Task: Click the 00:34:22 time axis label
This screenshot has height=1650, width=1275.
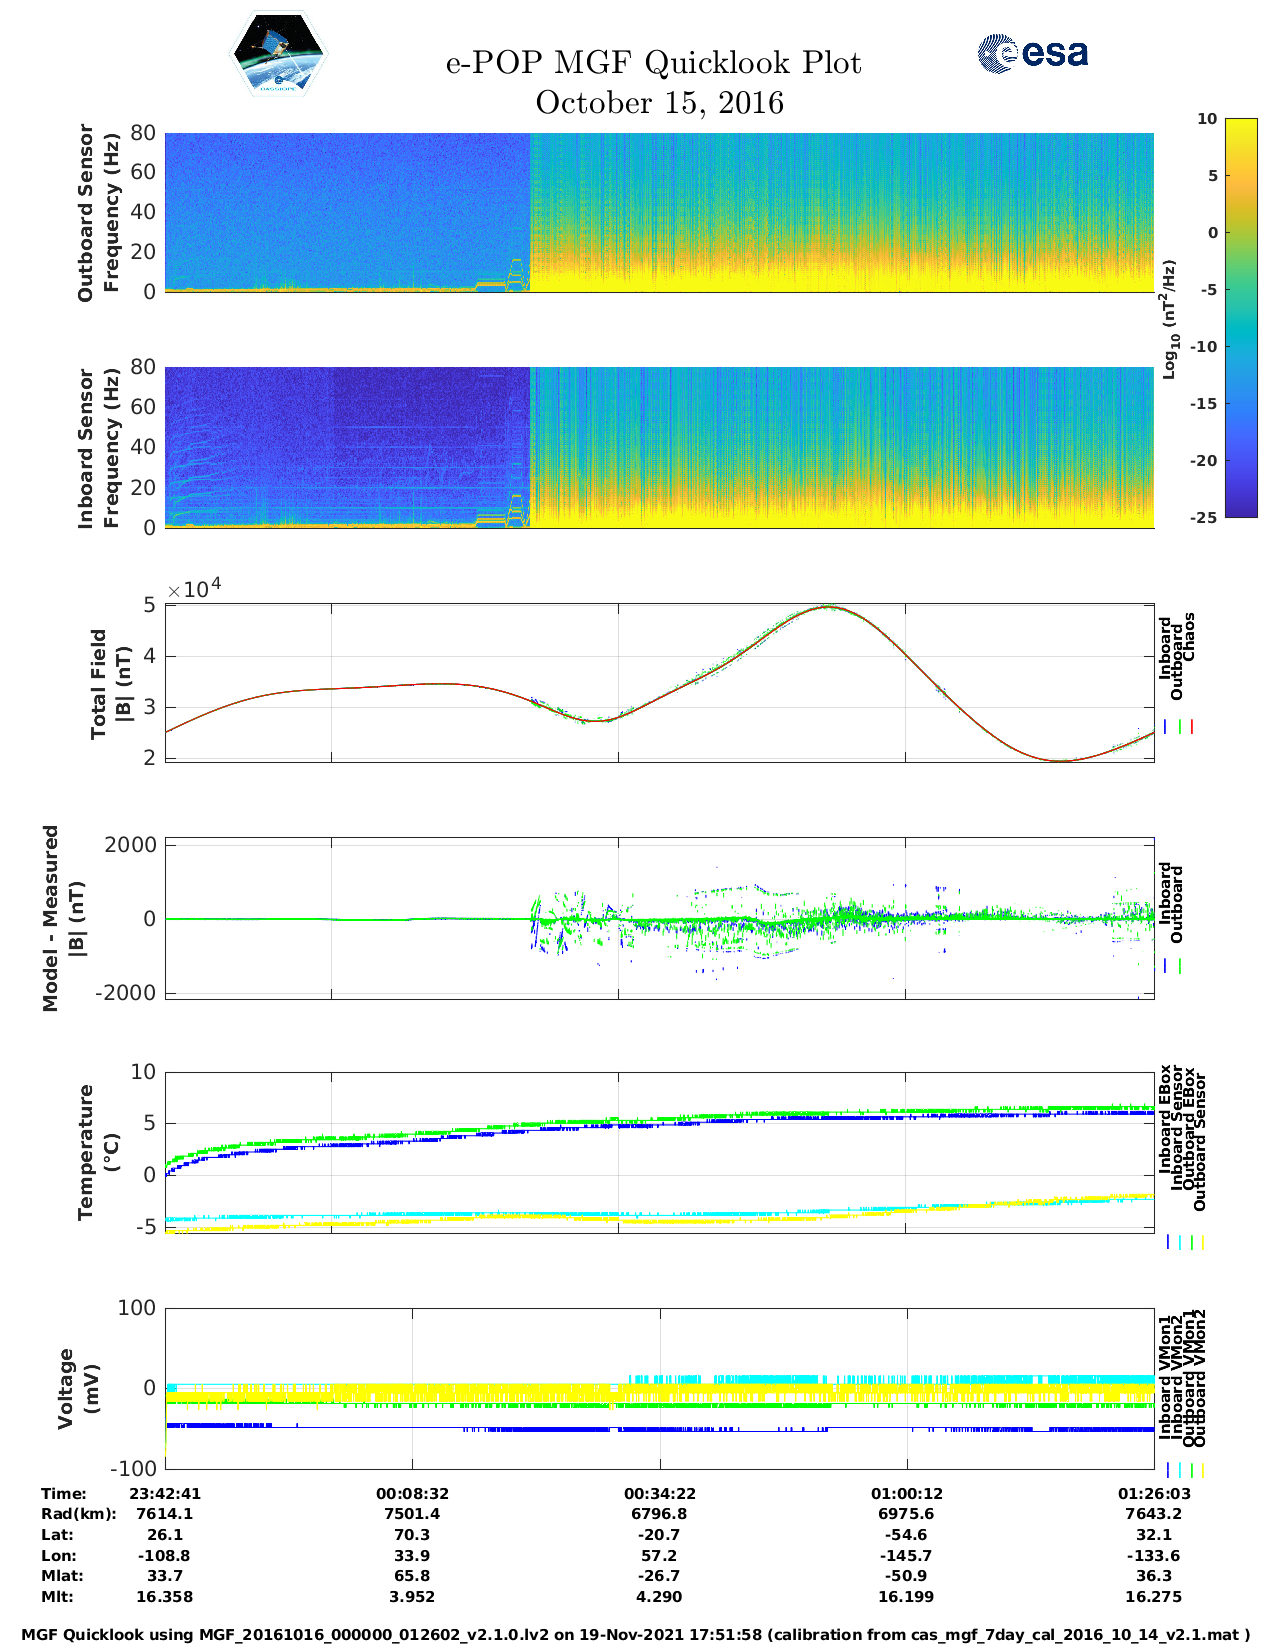Action: 659,1493
